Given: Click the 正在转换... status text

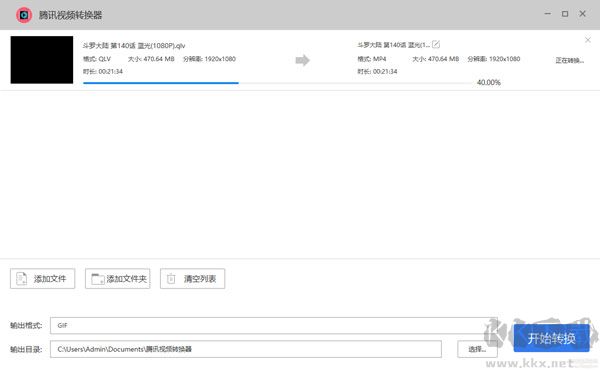Looking at the screenshot, I should pos(569,60).
